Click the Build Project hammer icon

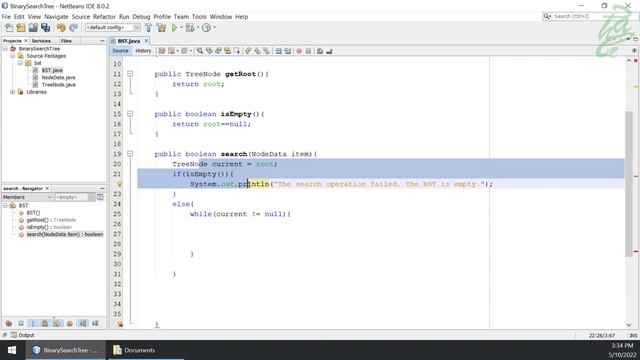point(149,28)
